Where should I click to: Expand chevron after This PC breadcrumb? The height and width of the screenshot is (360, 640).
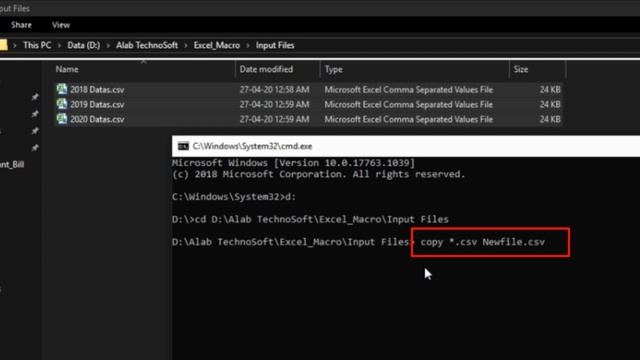coord(59,46)
